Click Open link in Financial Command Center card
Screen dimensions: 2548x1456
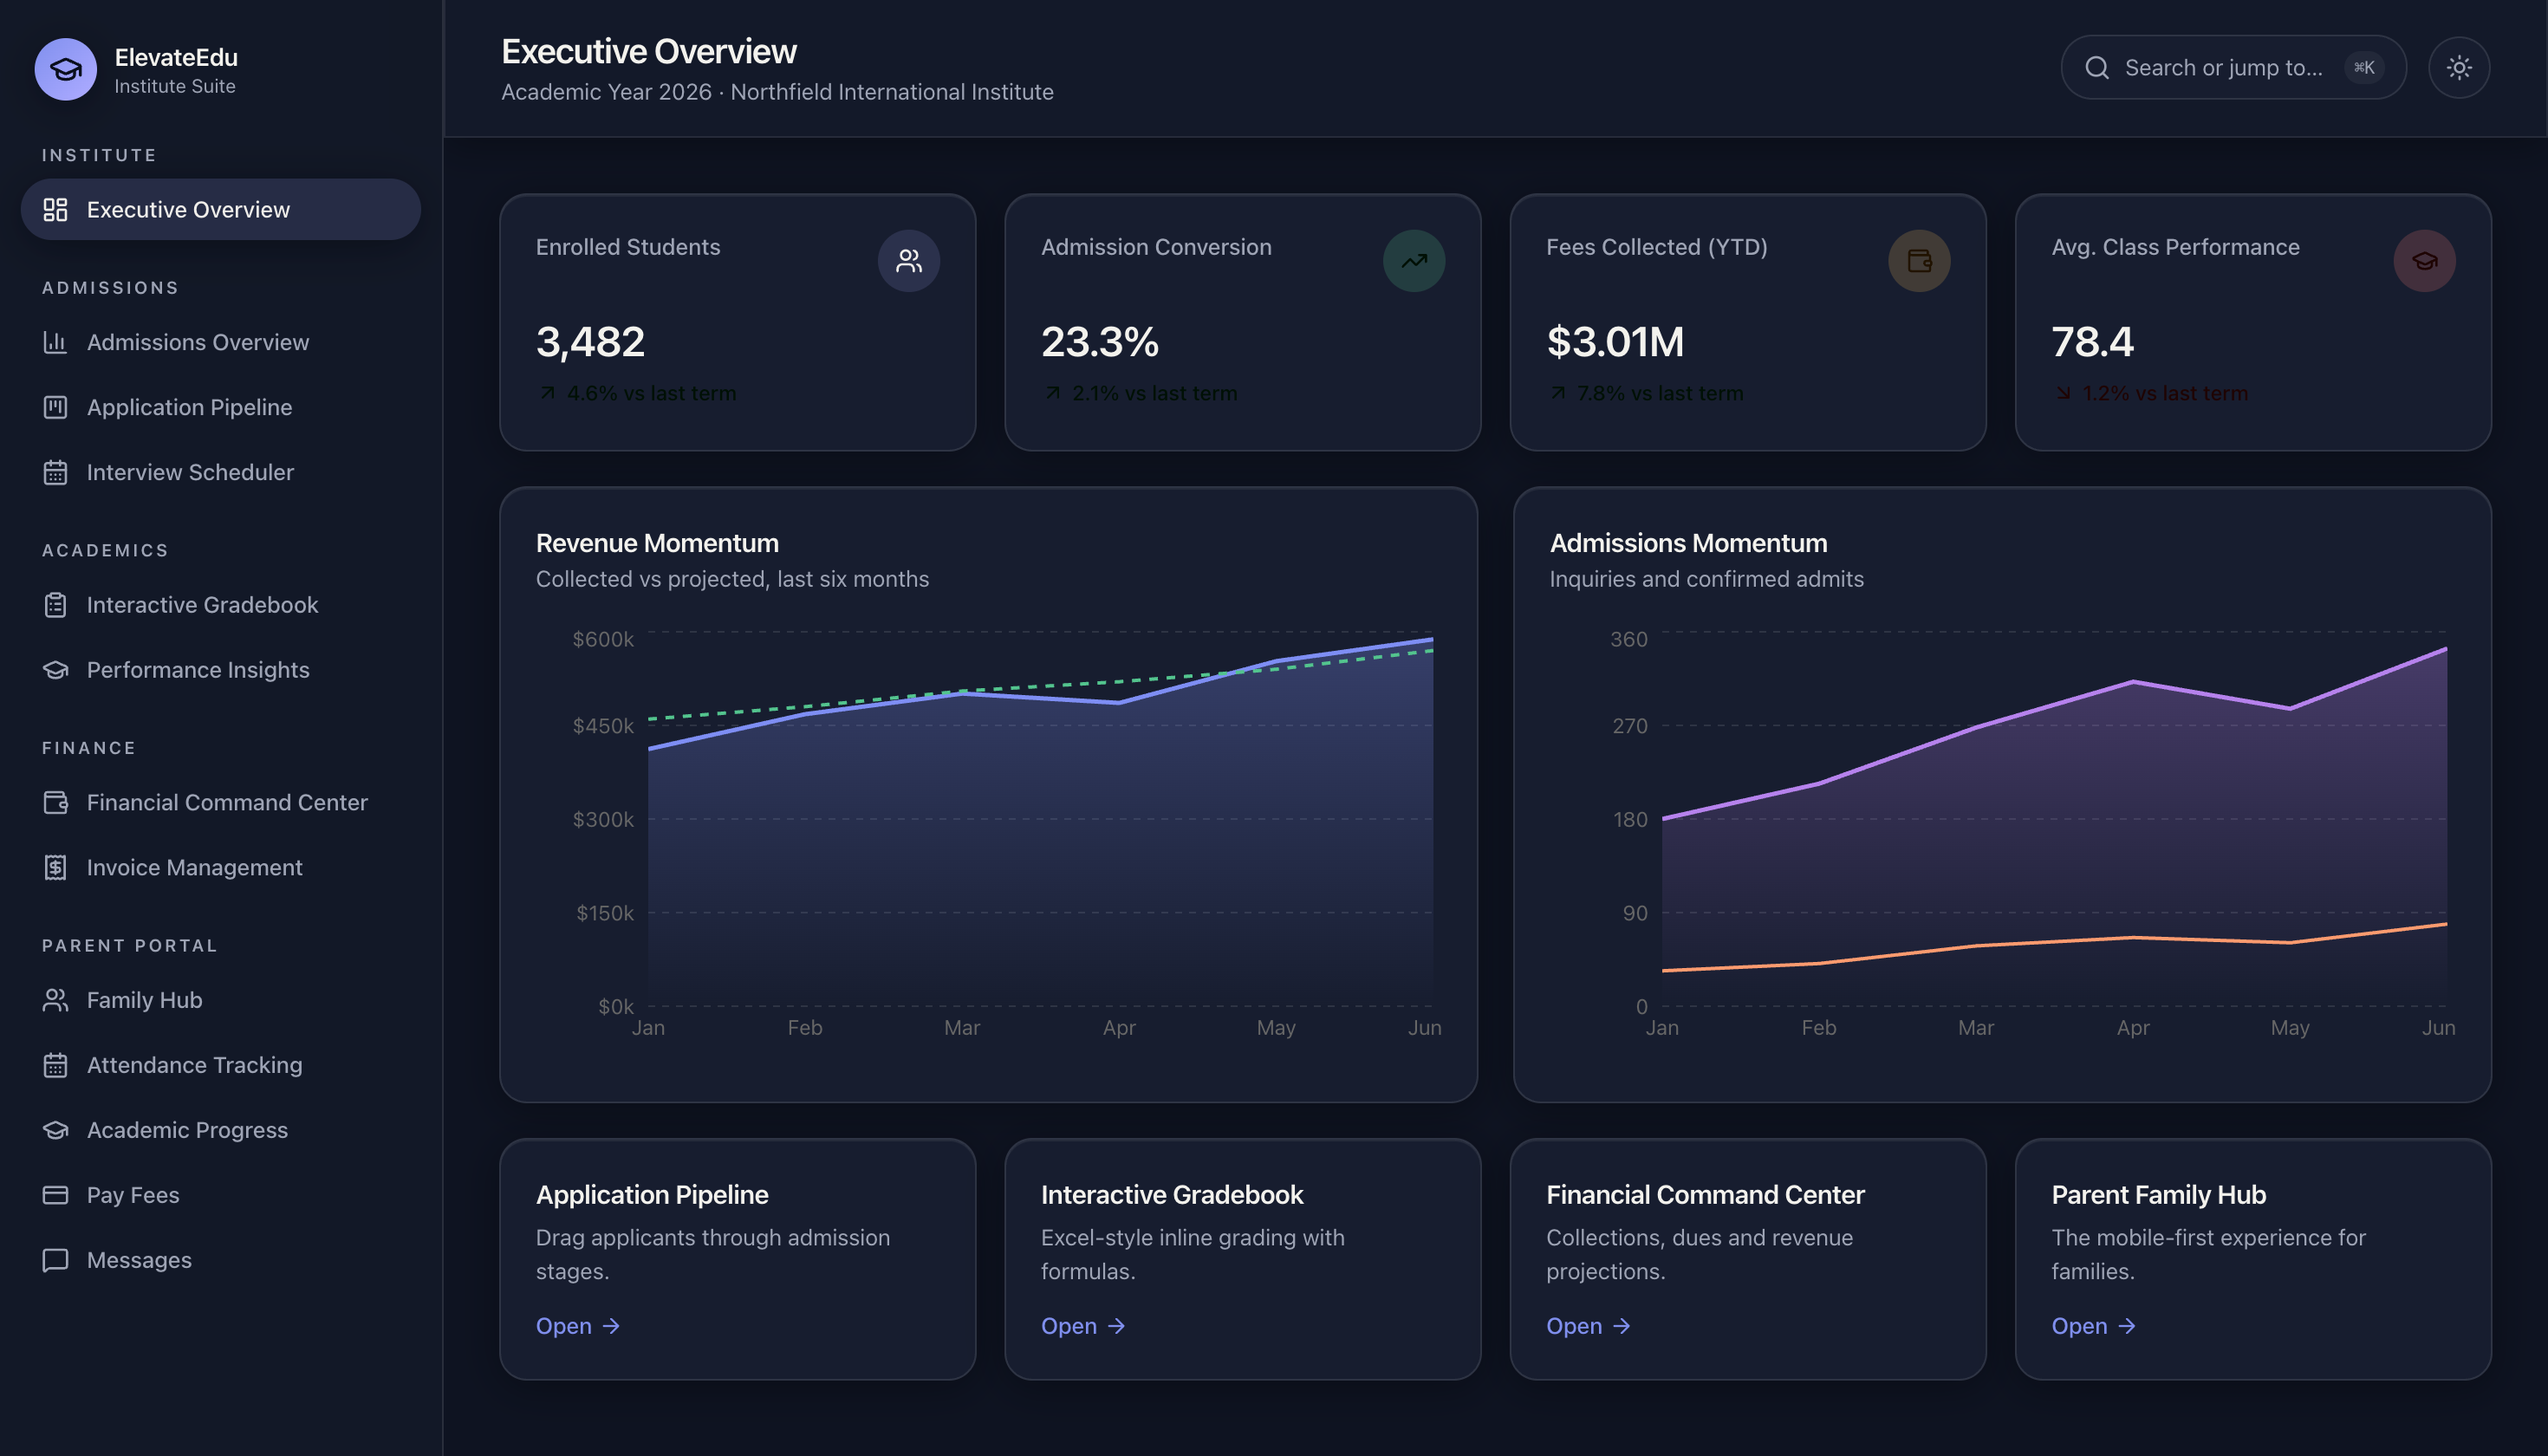[x=1588, y=1326]
